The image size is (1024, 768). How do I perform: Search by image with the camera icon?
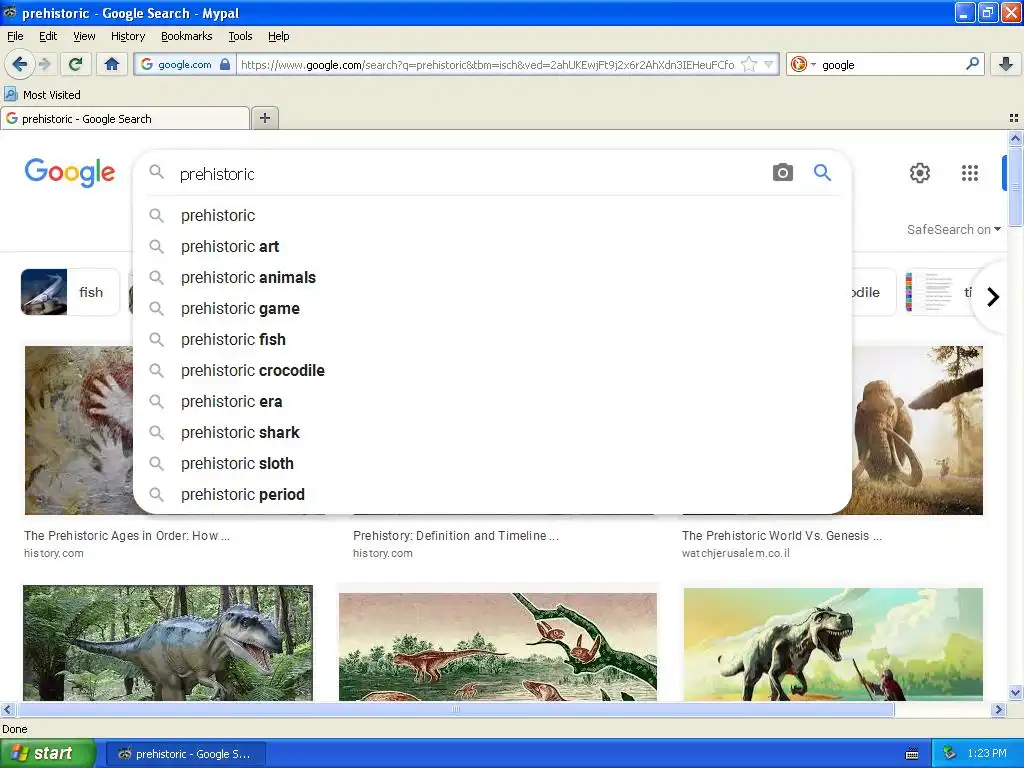pos(782,172)
